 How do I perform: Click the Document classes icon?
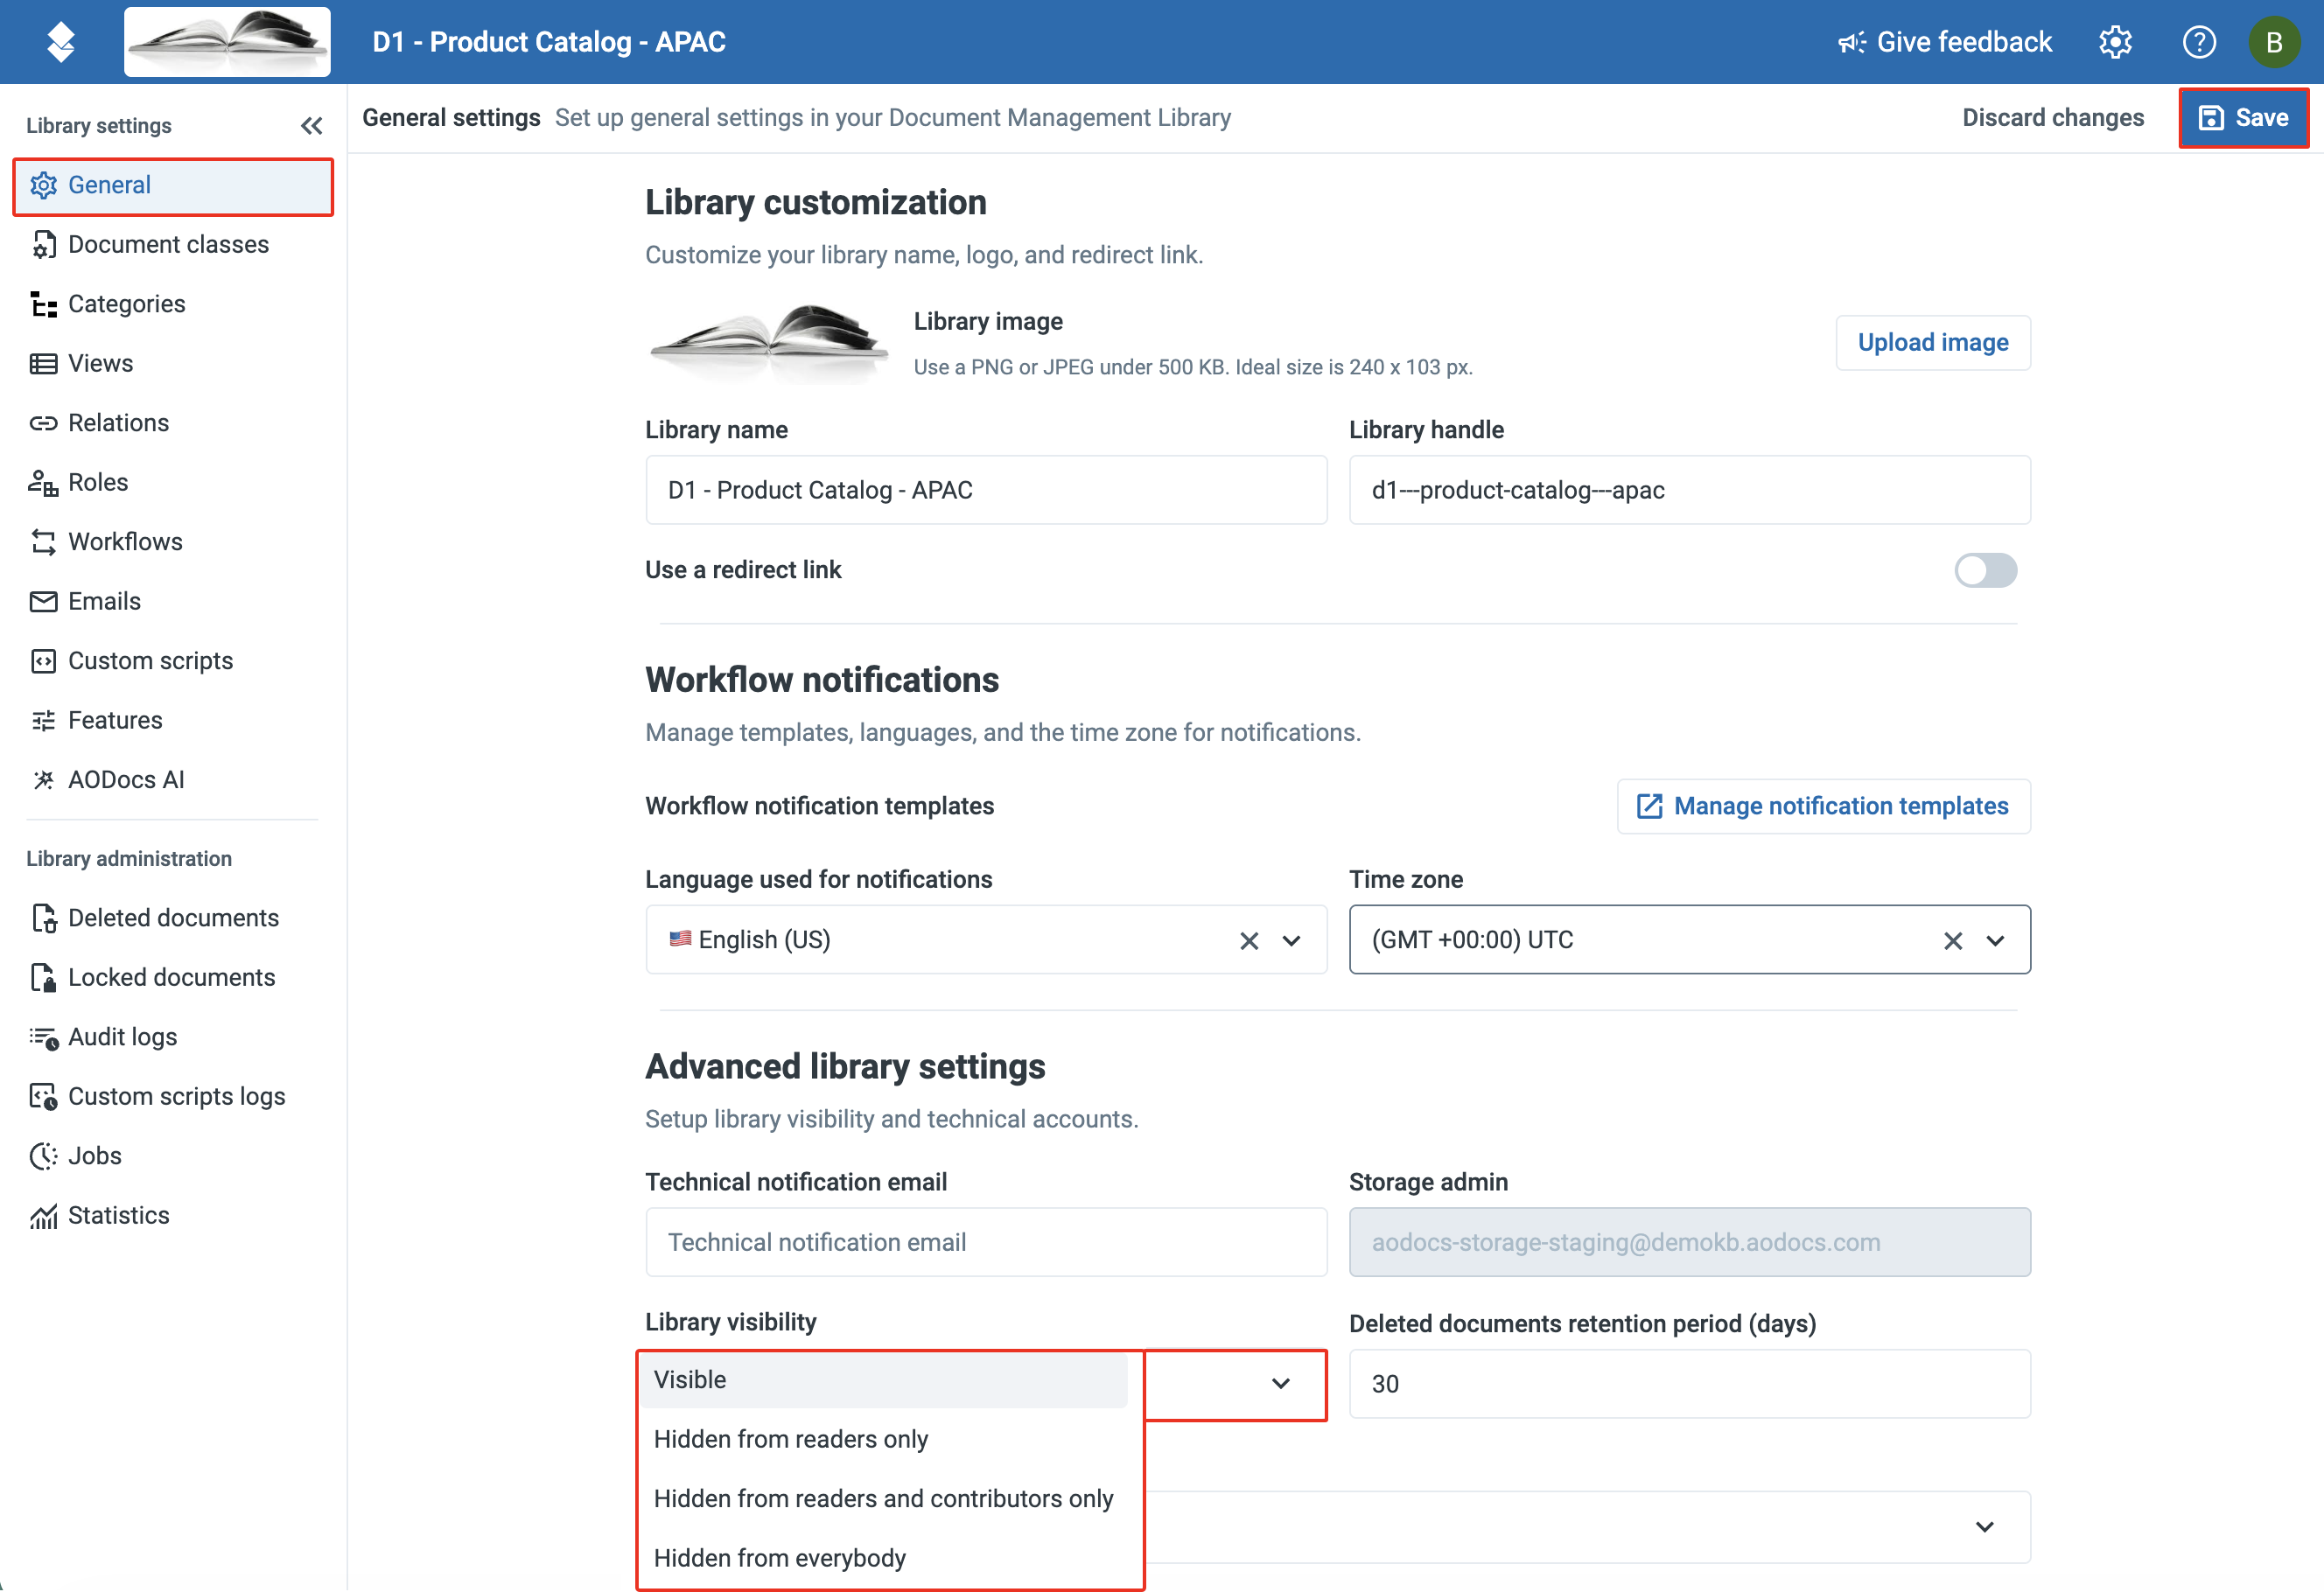pos(44,245)
